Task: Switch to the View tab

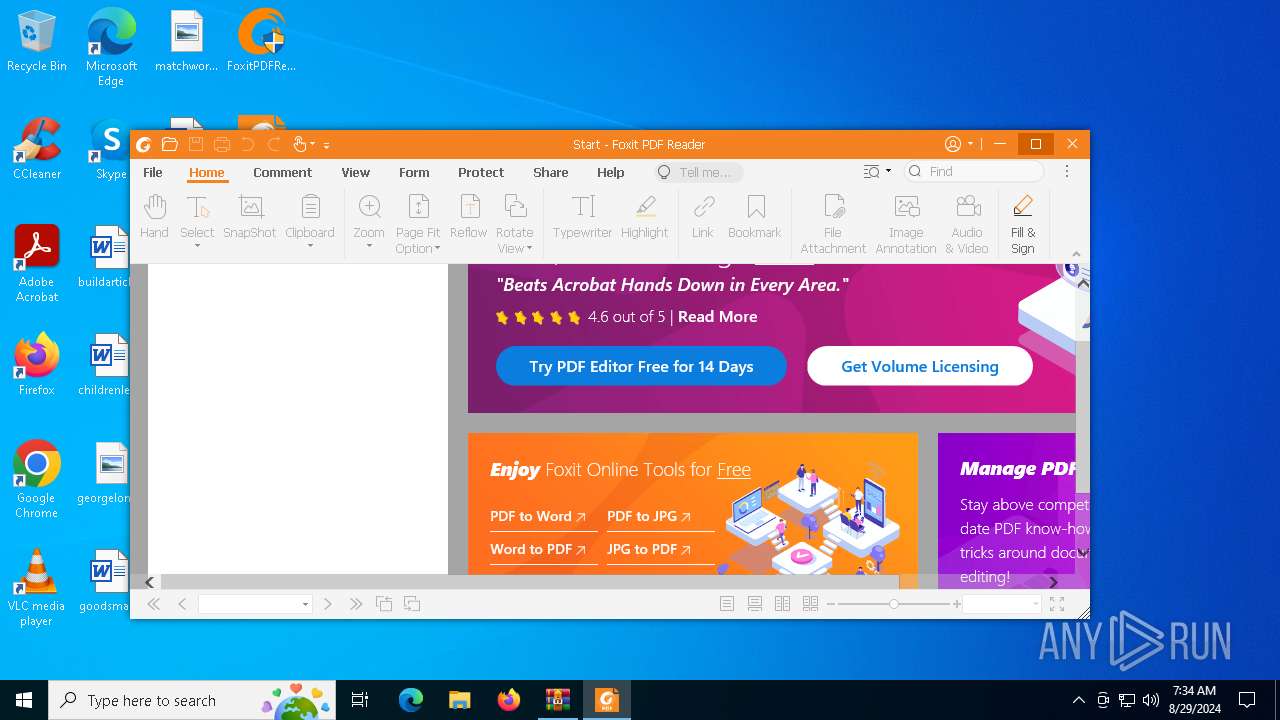Action: tap(355, 172)
